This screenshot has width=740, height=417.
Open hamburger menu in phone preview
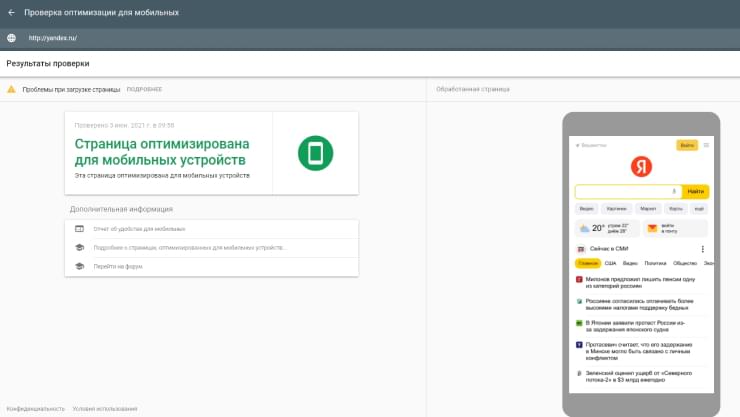pyautogui.click(x=707, y=145)
